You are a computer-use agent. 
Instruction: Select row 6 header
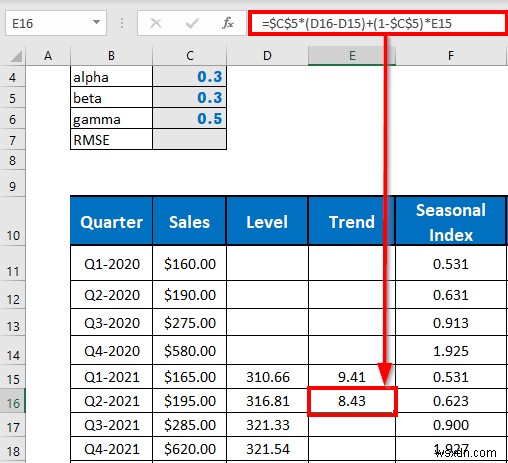[x=12, y=119]
